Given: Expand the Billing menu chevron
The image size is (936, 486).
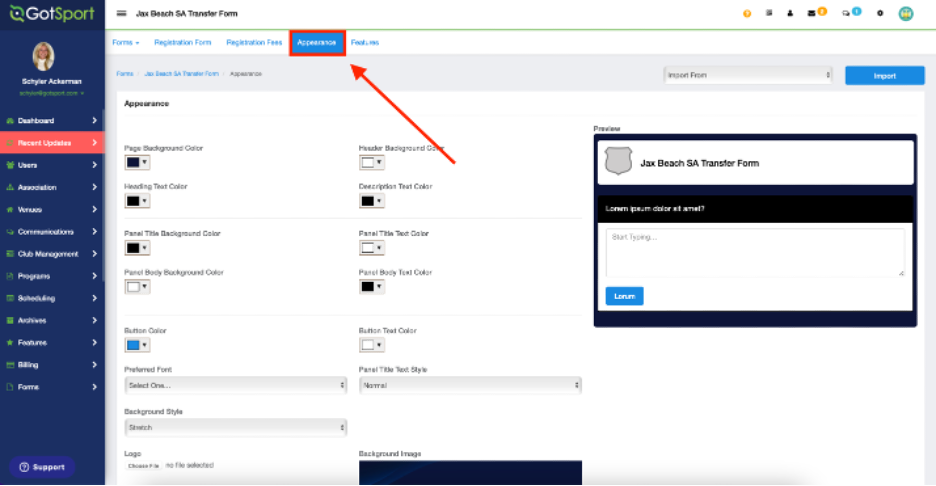Looking at the screenshot, I should [94, 365].
